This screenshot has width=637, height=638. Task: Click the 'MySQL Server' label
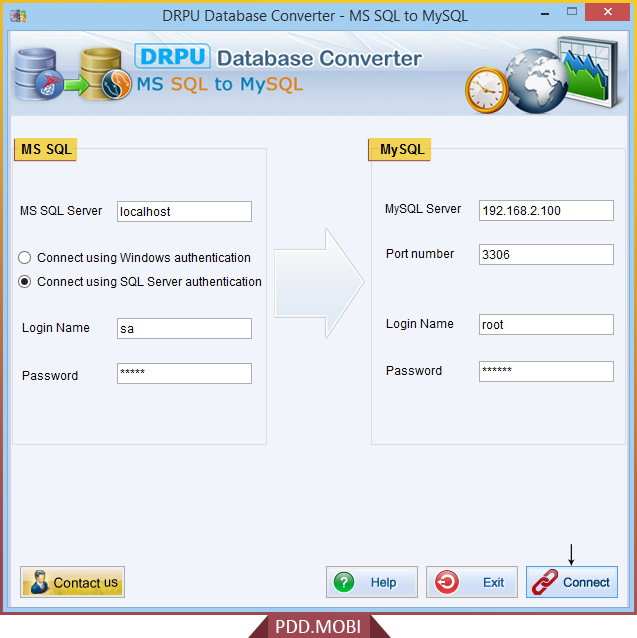[423, 209]
